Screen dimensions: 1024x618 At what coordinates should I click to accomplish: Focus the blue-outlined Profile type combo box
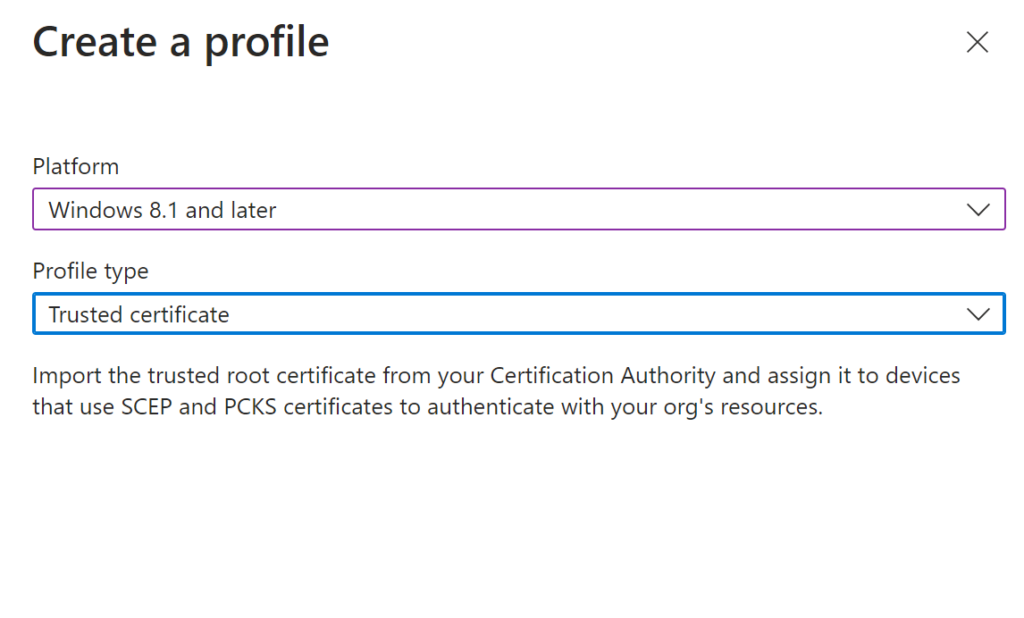tap(519, 314)
